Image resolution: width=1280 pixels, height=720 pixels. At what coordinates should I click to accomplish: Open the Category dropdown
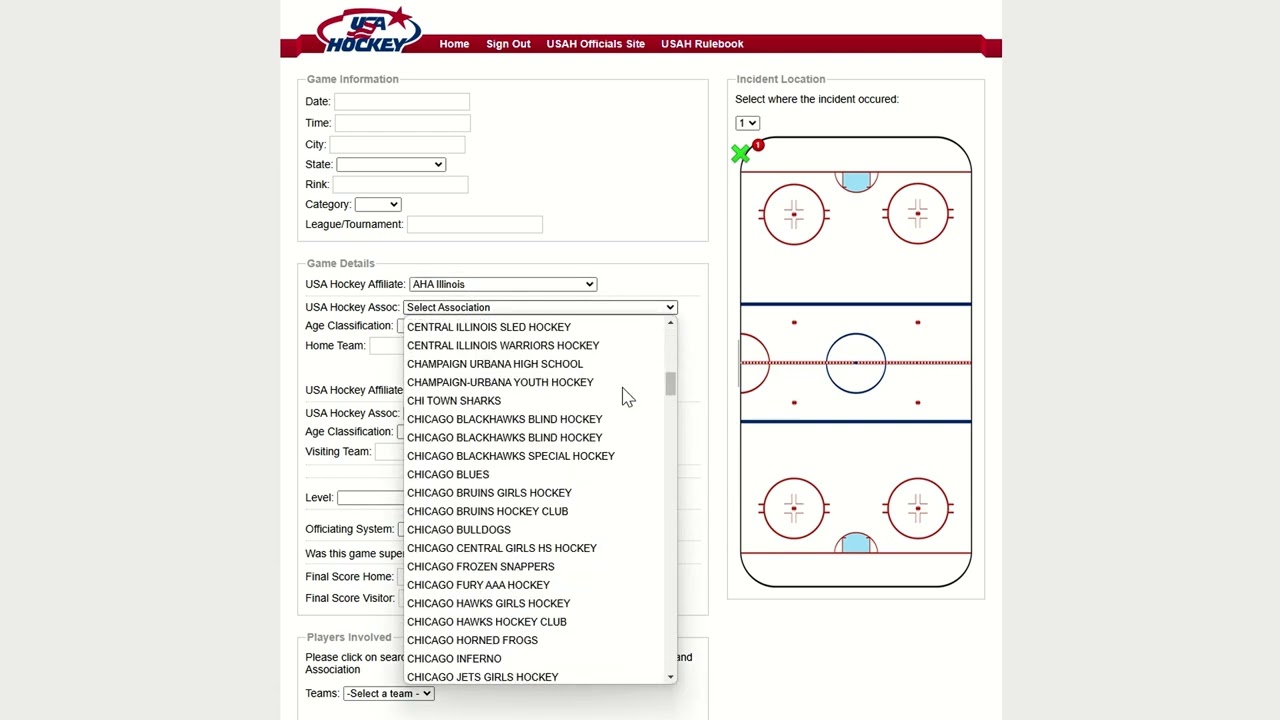377,204
